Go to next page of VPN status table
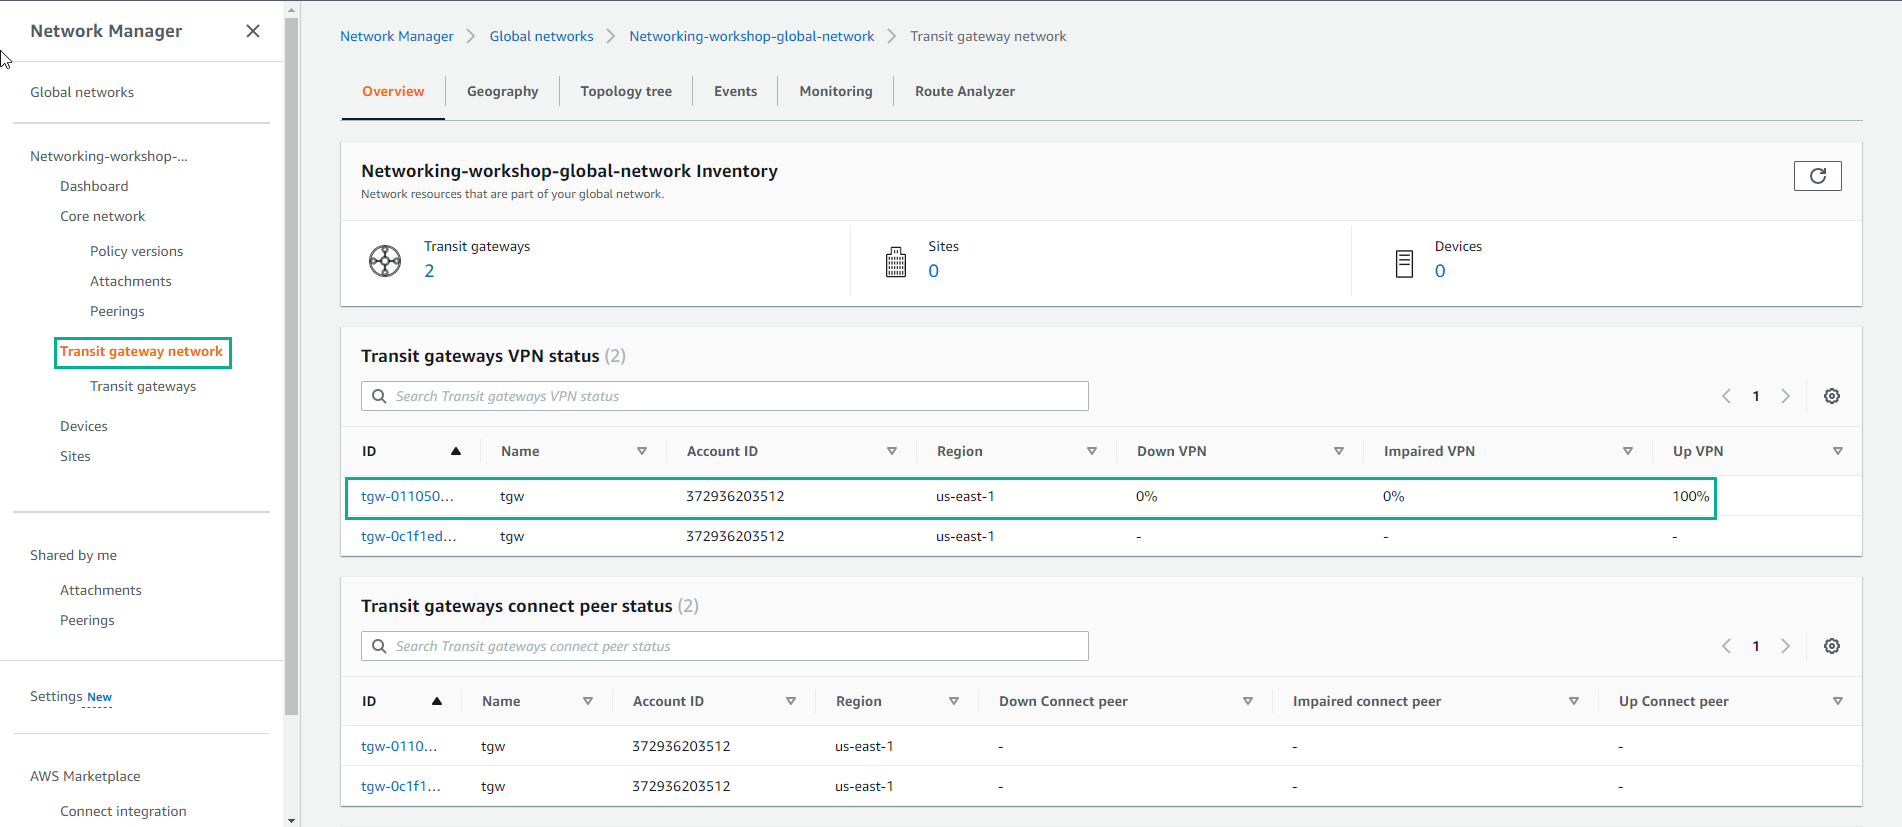The width and height of the screenshot is (1902, 827). (1785, 396)
